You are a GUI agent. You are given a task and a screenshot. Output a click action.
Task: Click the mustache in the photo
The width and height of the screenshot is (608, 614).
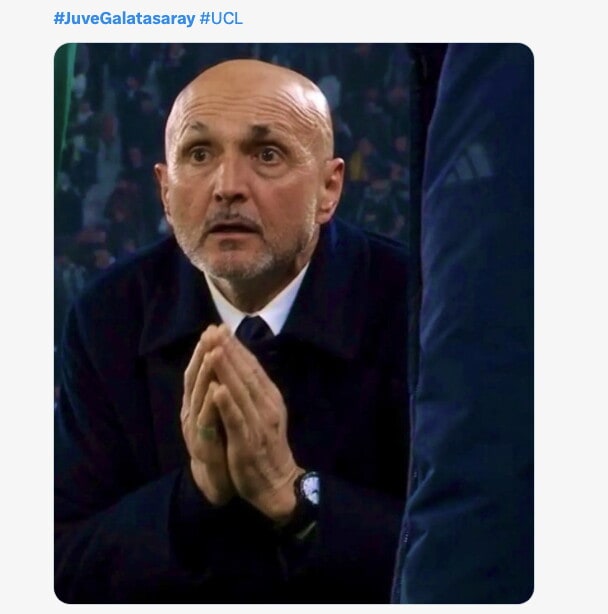click(x=232, y=218)
